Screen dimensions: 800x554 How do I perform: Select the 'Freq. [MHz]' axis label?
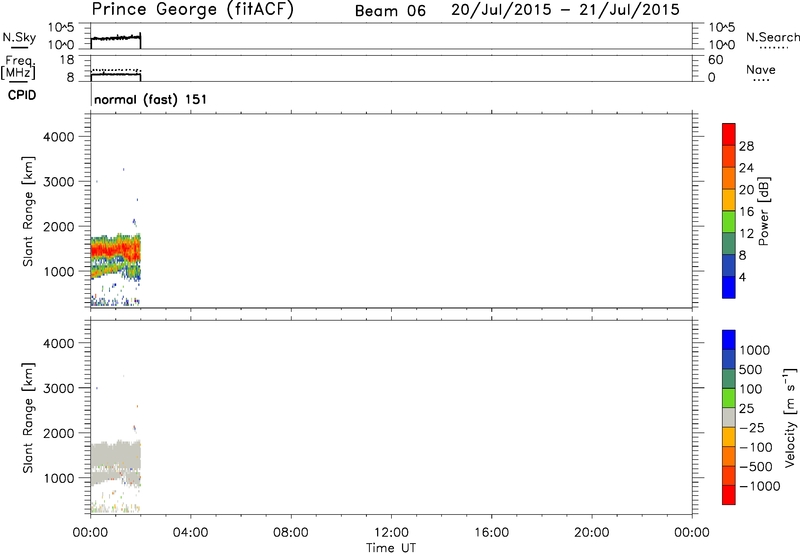pyautogui.click(x=18, y=68)
